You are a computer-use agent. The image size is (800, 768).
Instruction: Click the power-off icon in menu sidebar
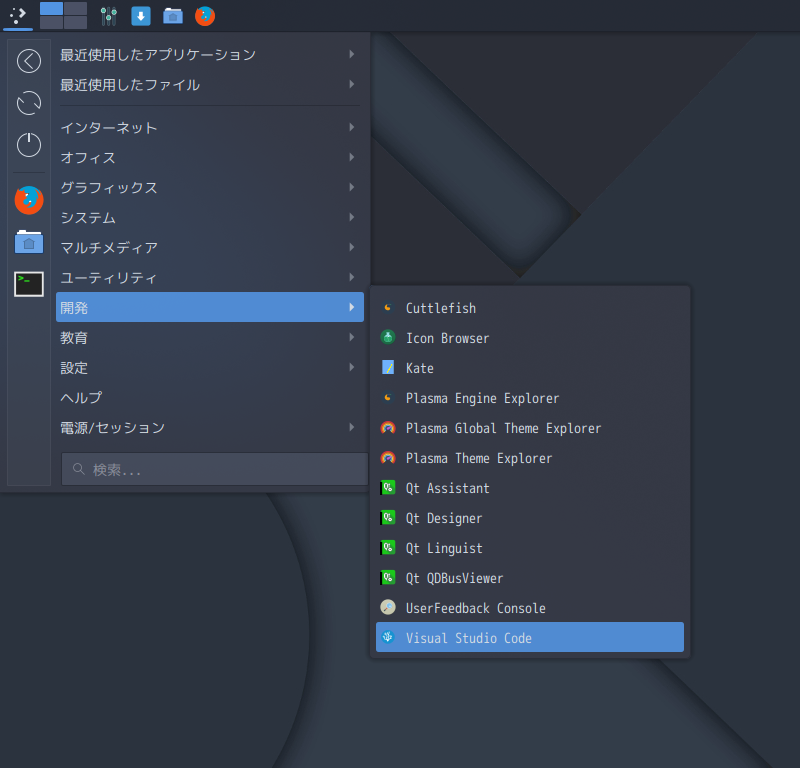tap(29, 145)
